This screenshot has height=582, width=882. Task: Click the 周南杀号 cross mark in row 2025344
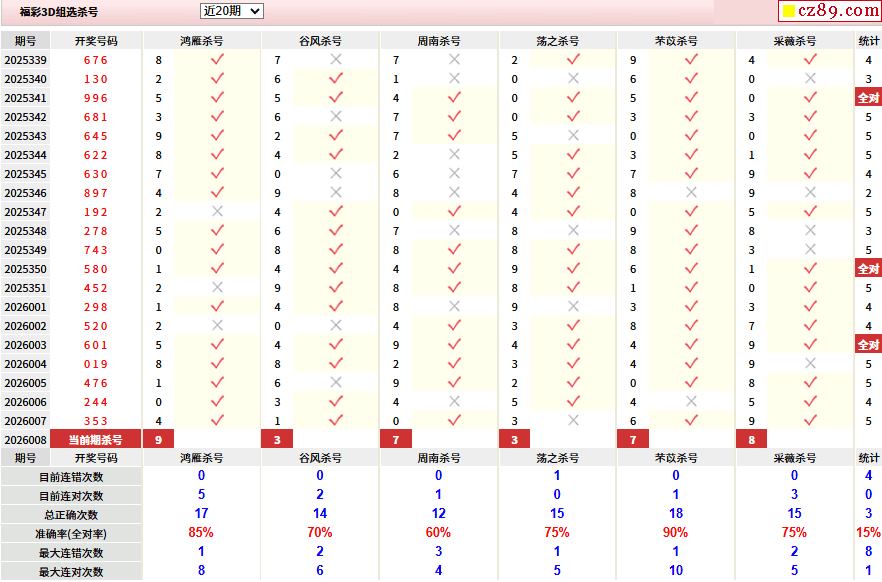[454, 155]
